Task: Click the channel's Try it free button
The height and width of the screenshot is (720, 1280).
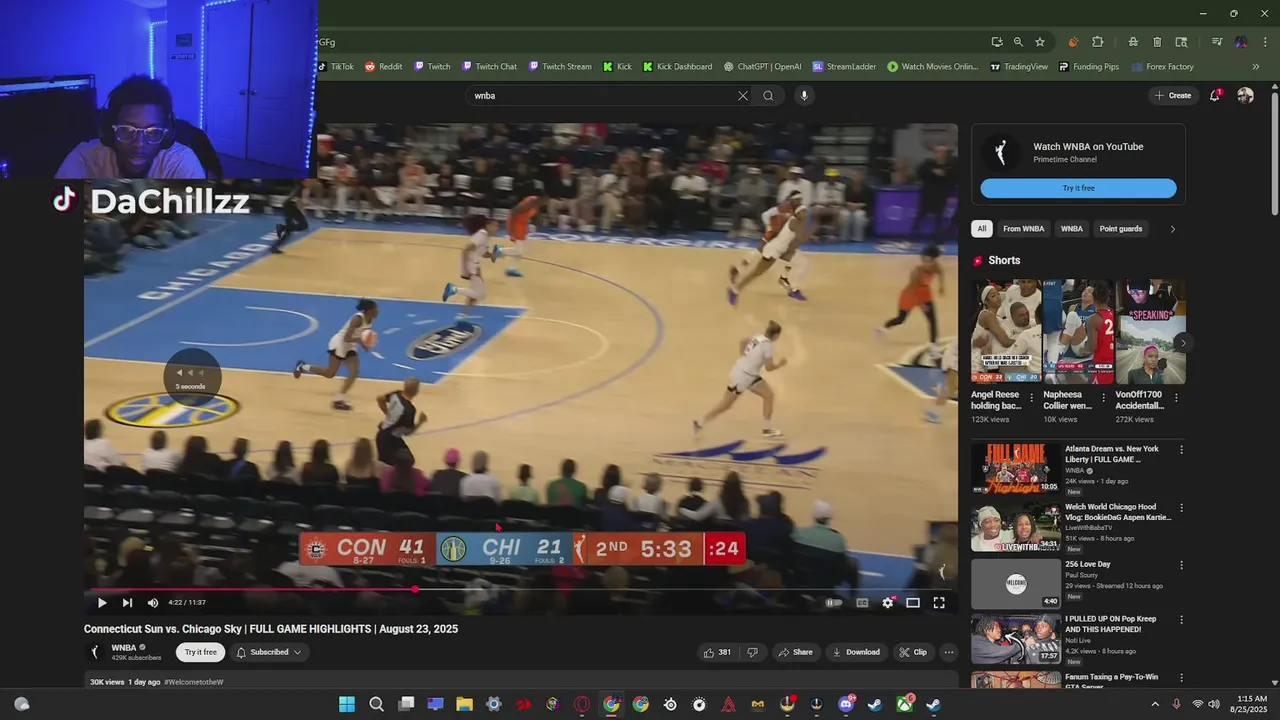Action: click(x=200, y=652)
